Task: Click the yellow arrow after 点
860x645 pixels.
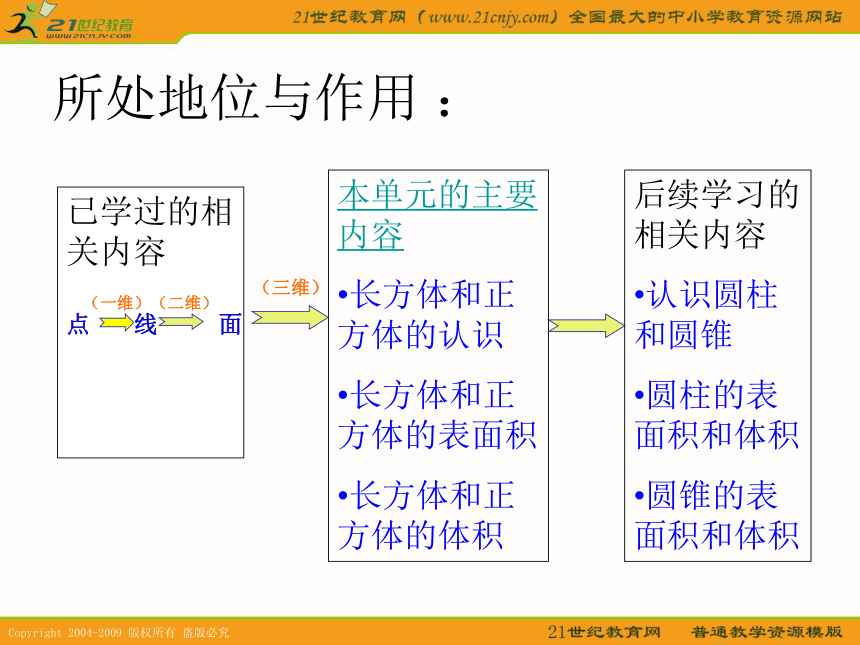Action: (x=116, y=322)
